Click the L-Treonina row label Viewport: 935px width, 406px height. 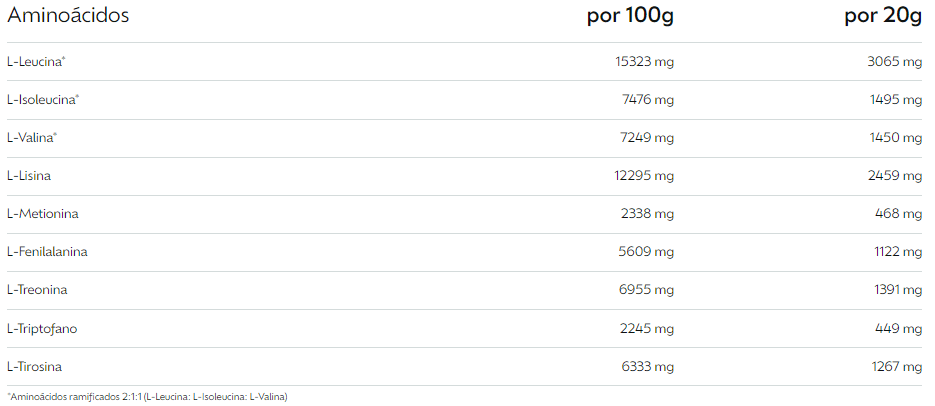click(x=37, y=290)
